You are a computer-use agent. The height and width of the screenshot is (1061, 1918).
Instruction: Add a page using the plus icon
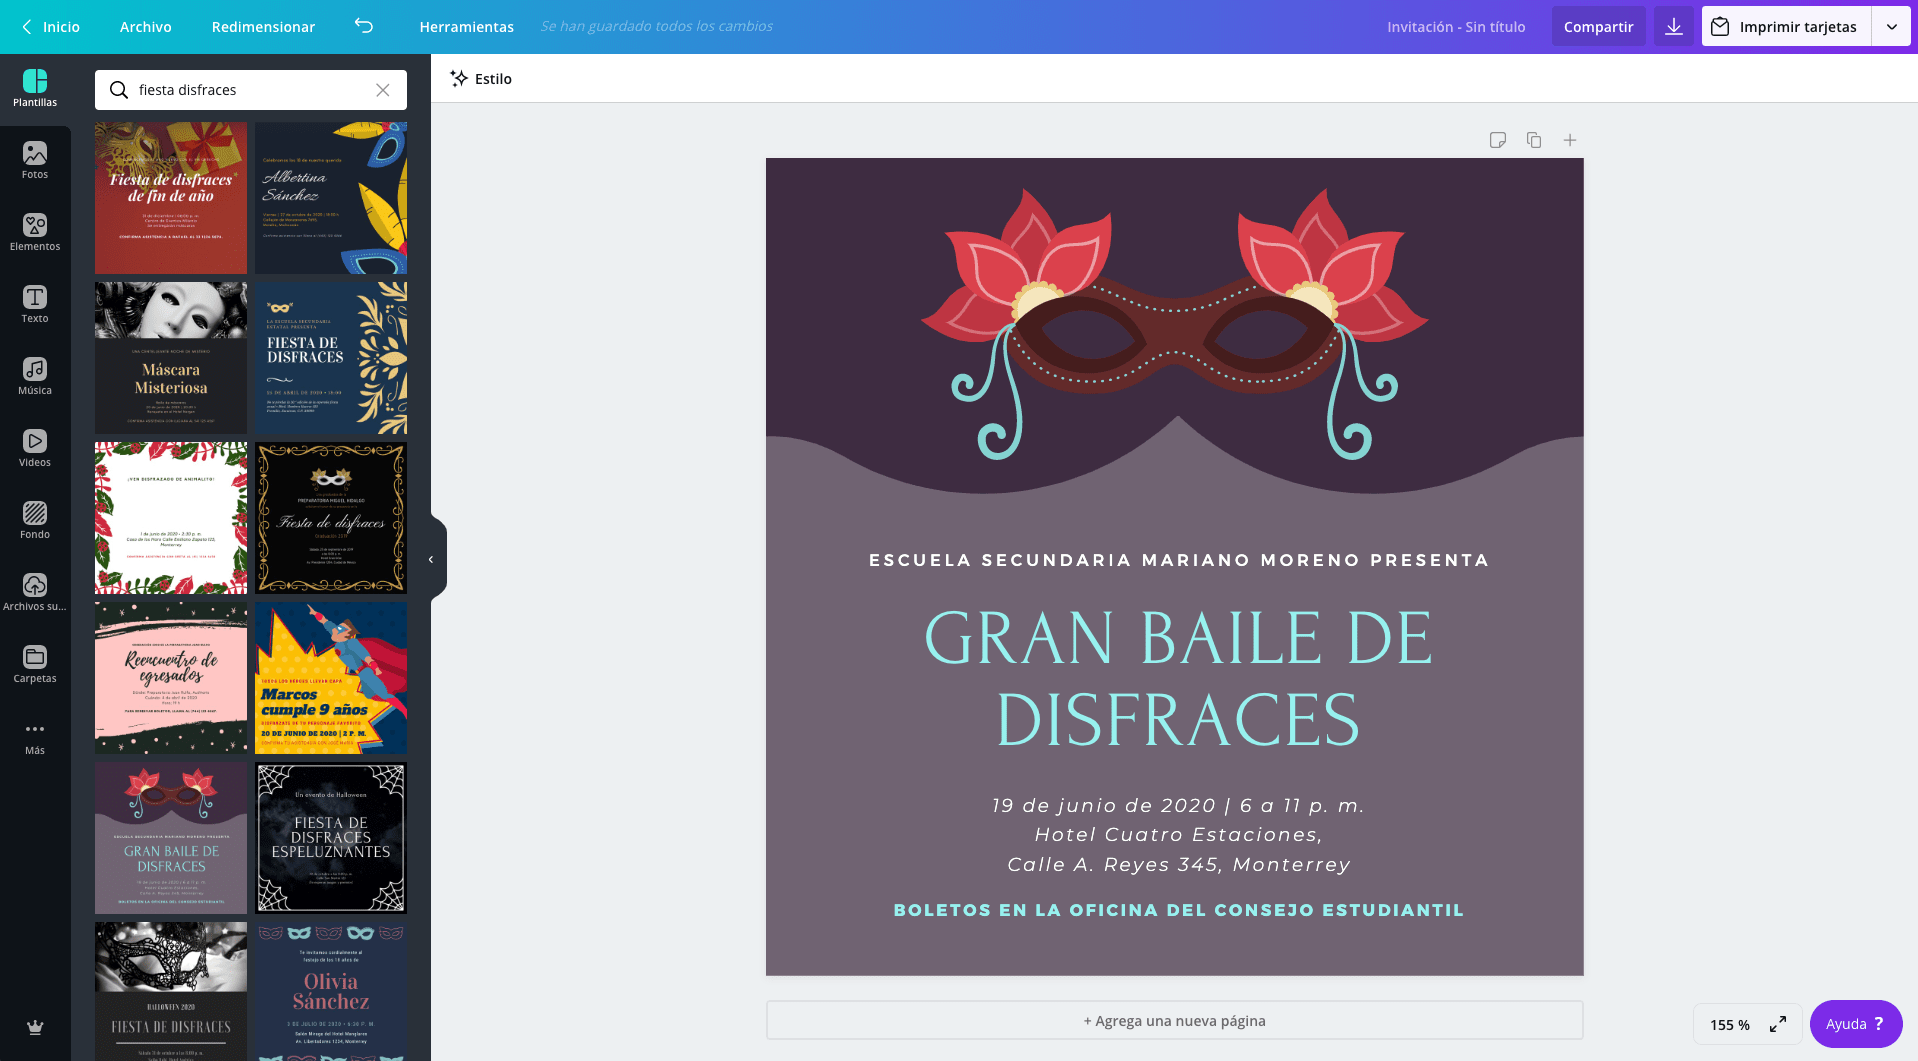[x=1569, y=140]
